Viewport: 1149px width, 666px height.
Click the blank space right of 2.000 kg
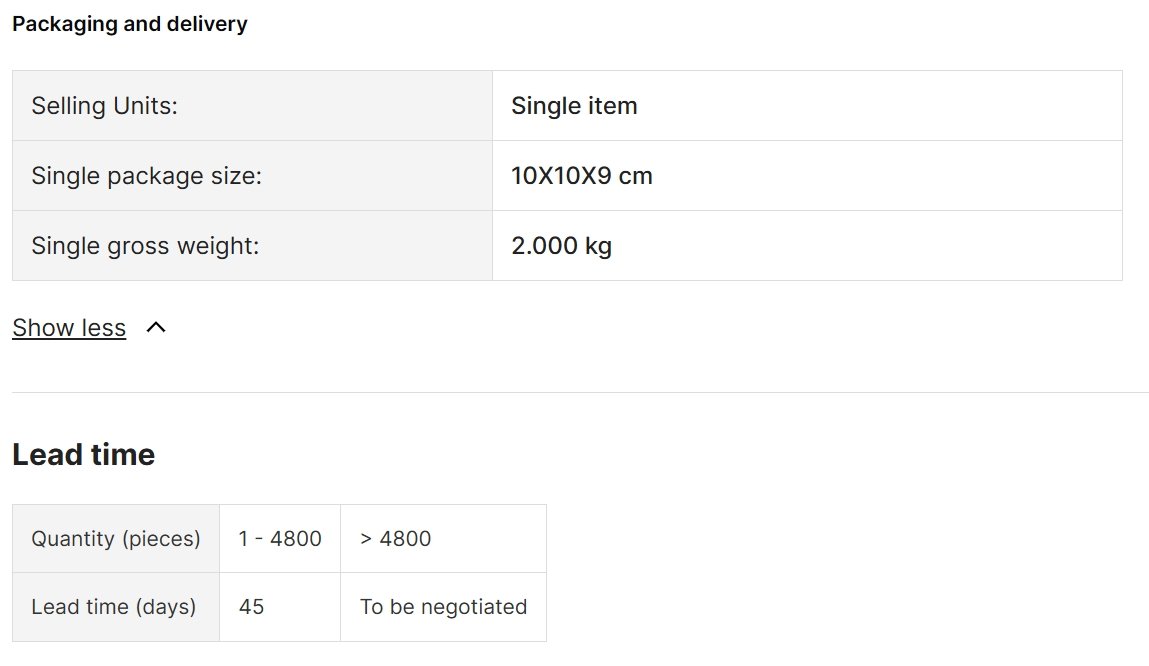click(x=867, y=245)
